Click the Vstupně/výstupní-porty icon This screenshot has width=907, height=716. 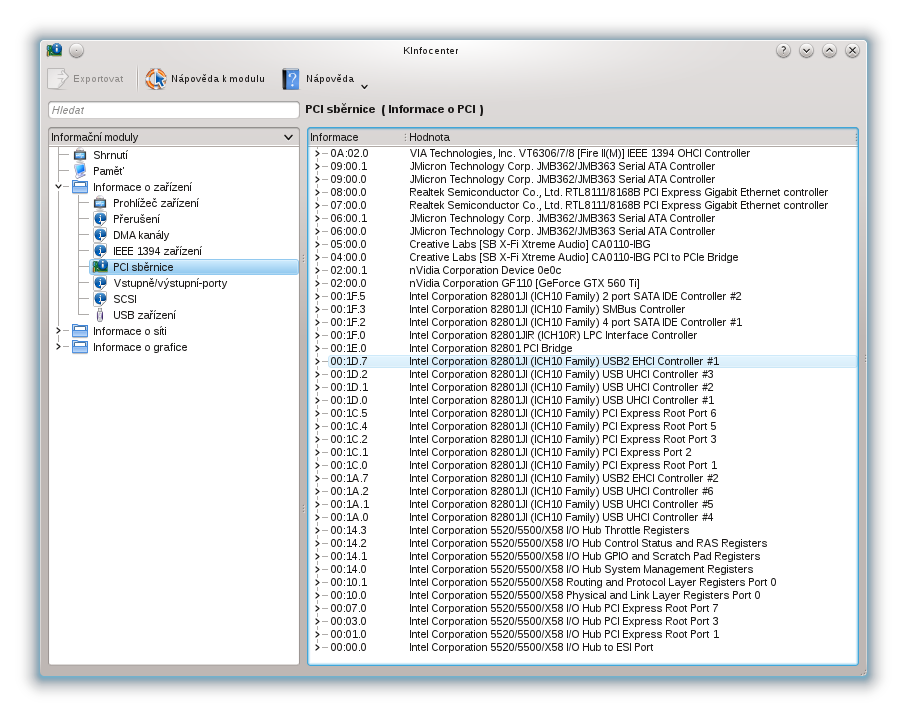100,283
